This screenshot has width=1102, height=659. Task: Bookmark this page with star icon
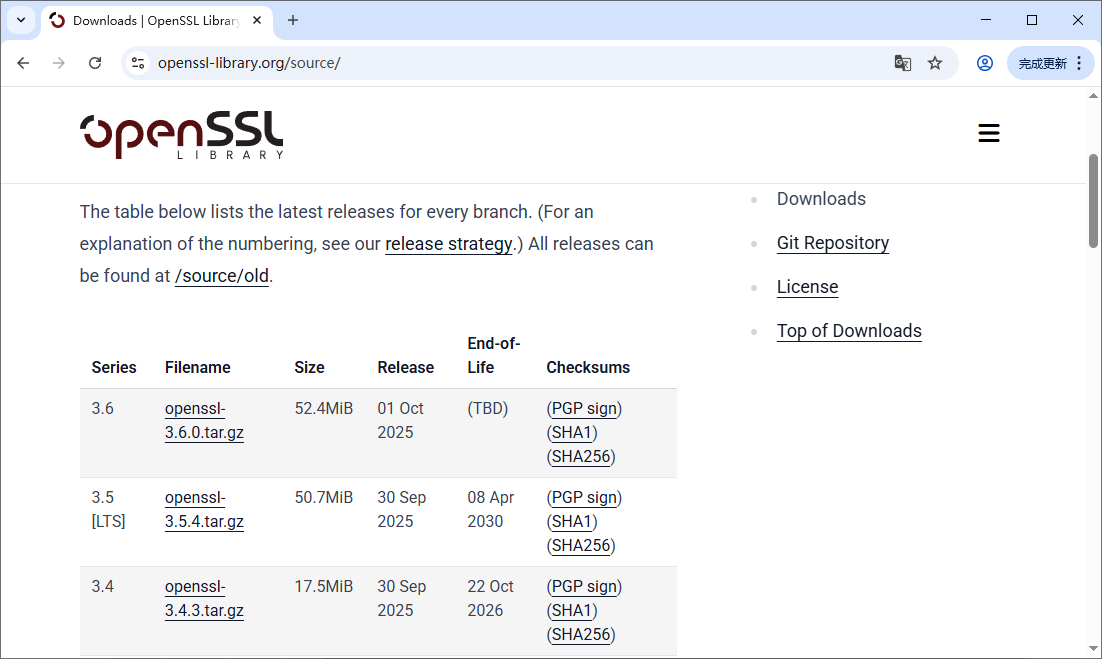pyautogui.click(x=935, y=63)
